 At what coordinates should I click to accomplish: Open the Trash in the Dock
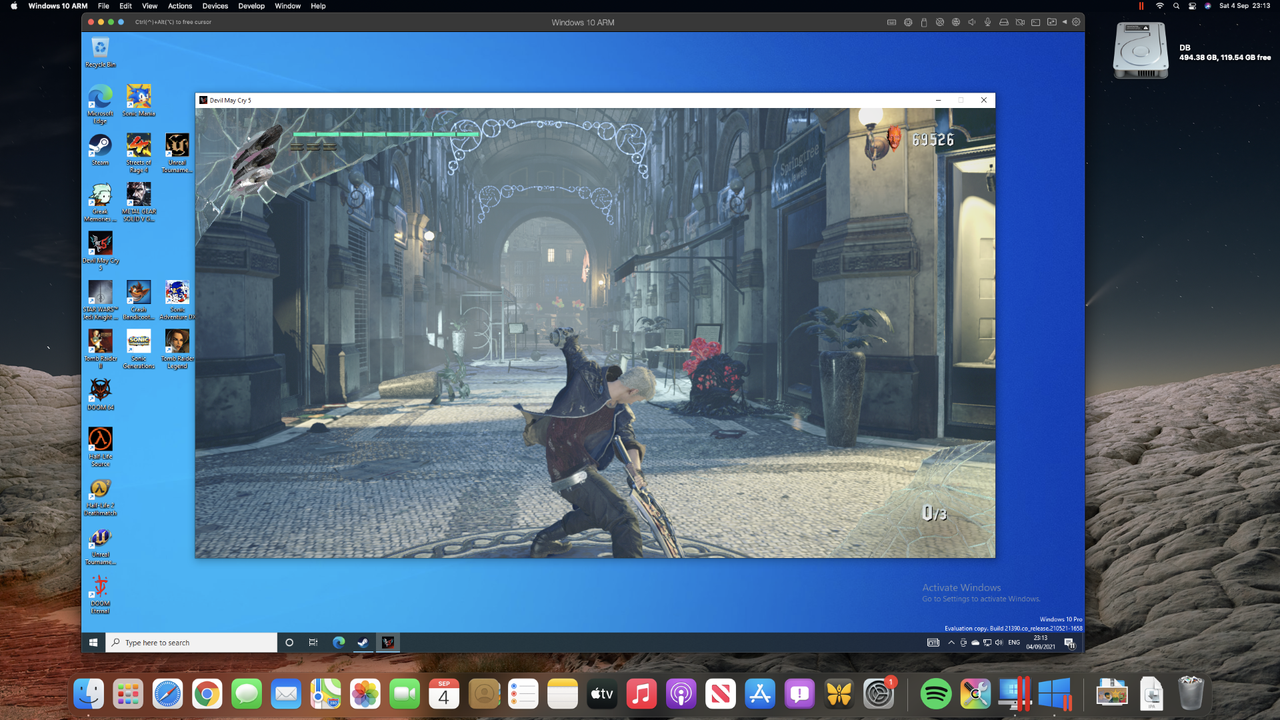(1191, 693)
